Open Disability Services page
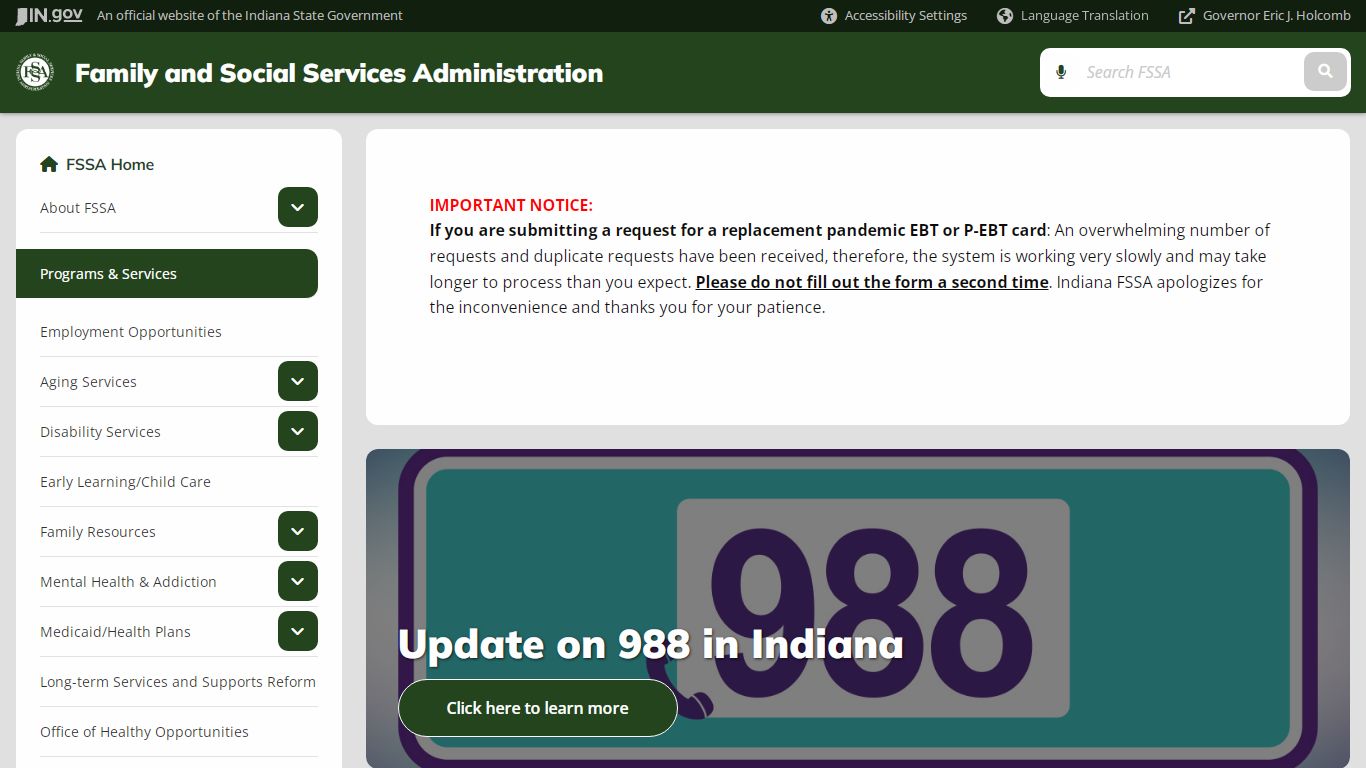 [100, 432]
